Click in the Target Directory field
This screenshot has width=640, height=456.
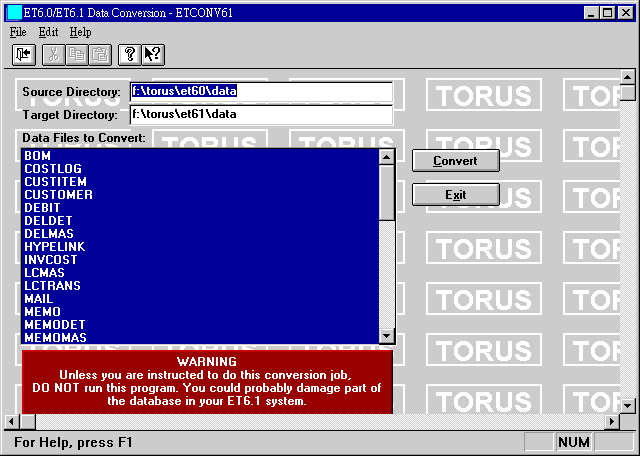[261, 114]
